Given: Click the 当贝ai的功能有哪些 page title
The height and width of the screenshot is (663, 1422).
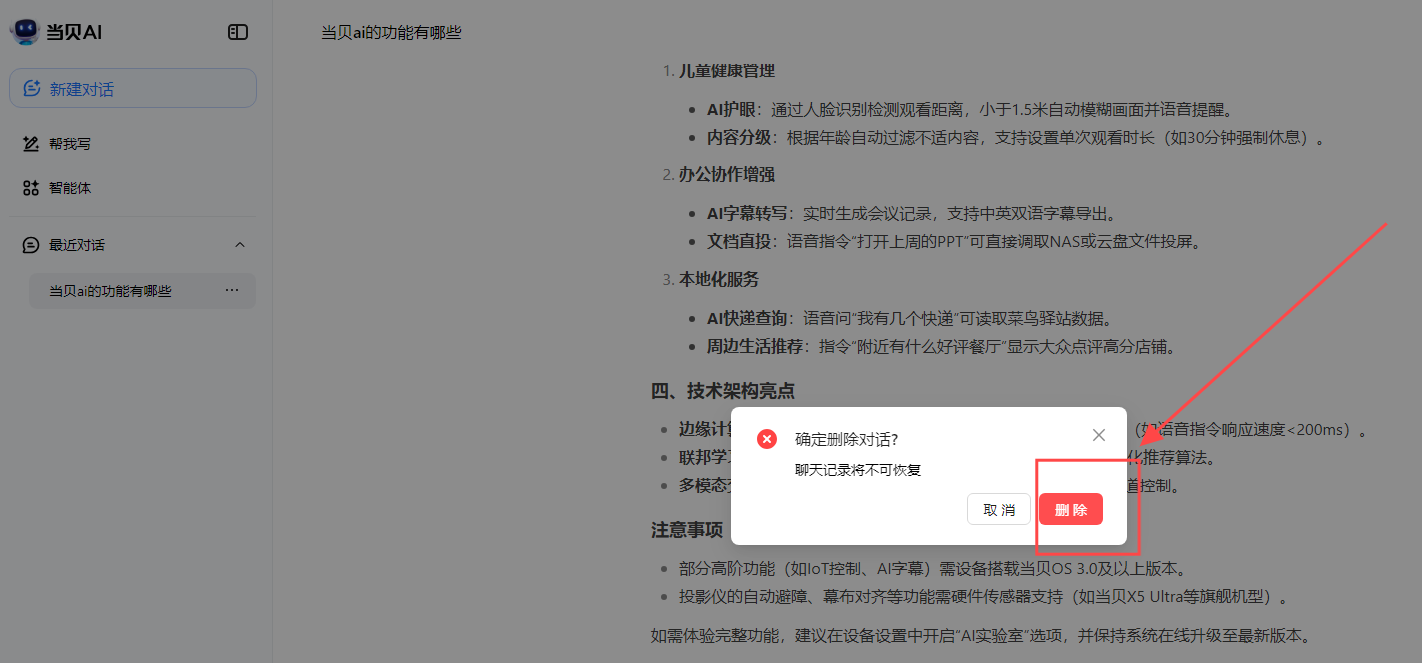Looking at the screenshot, I should [391, 33].
